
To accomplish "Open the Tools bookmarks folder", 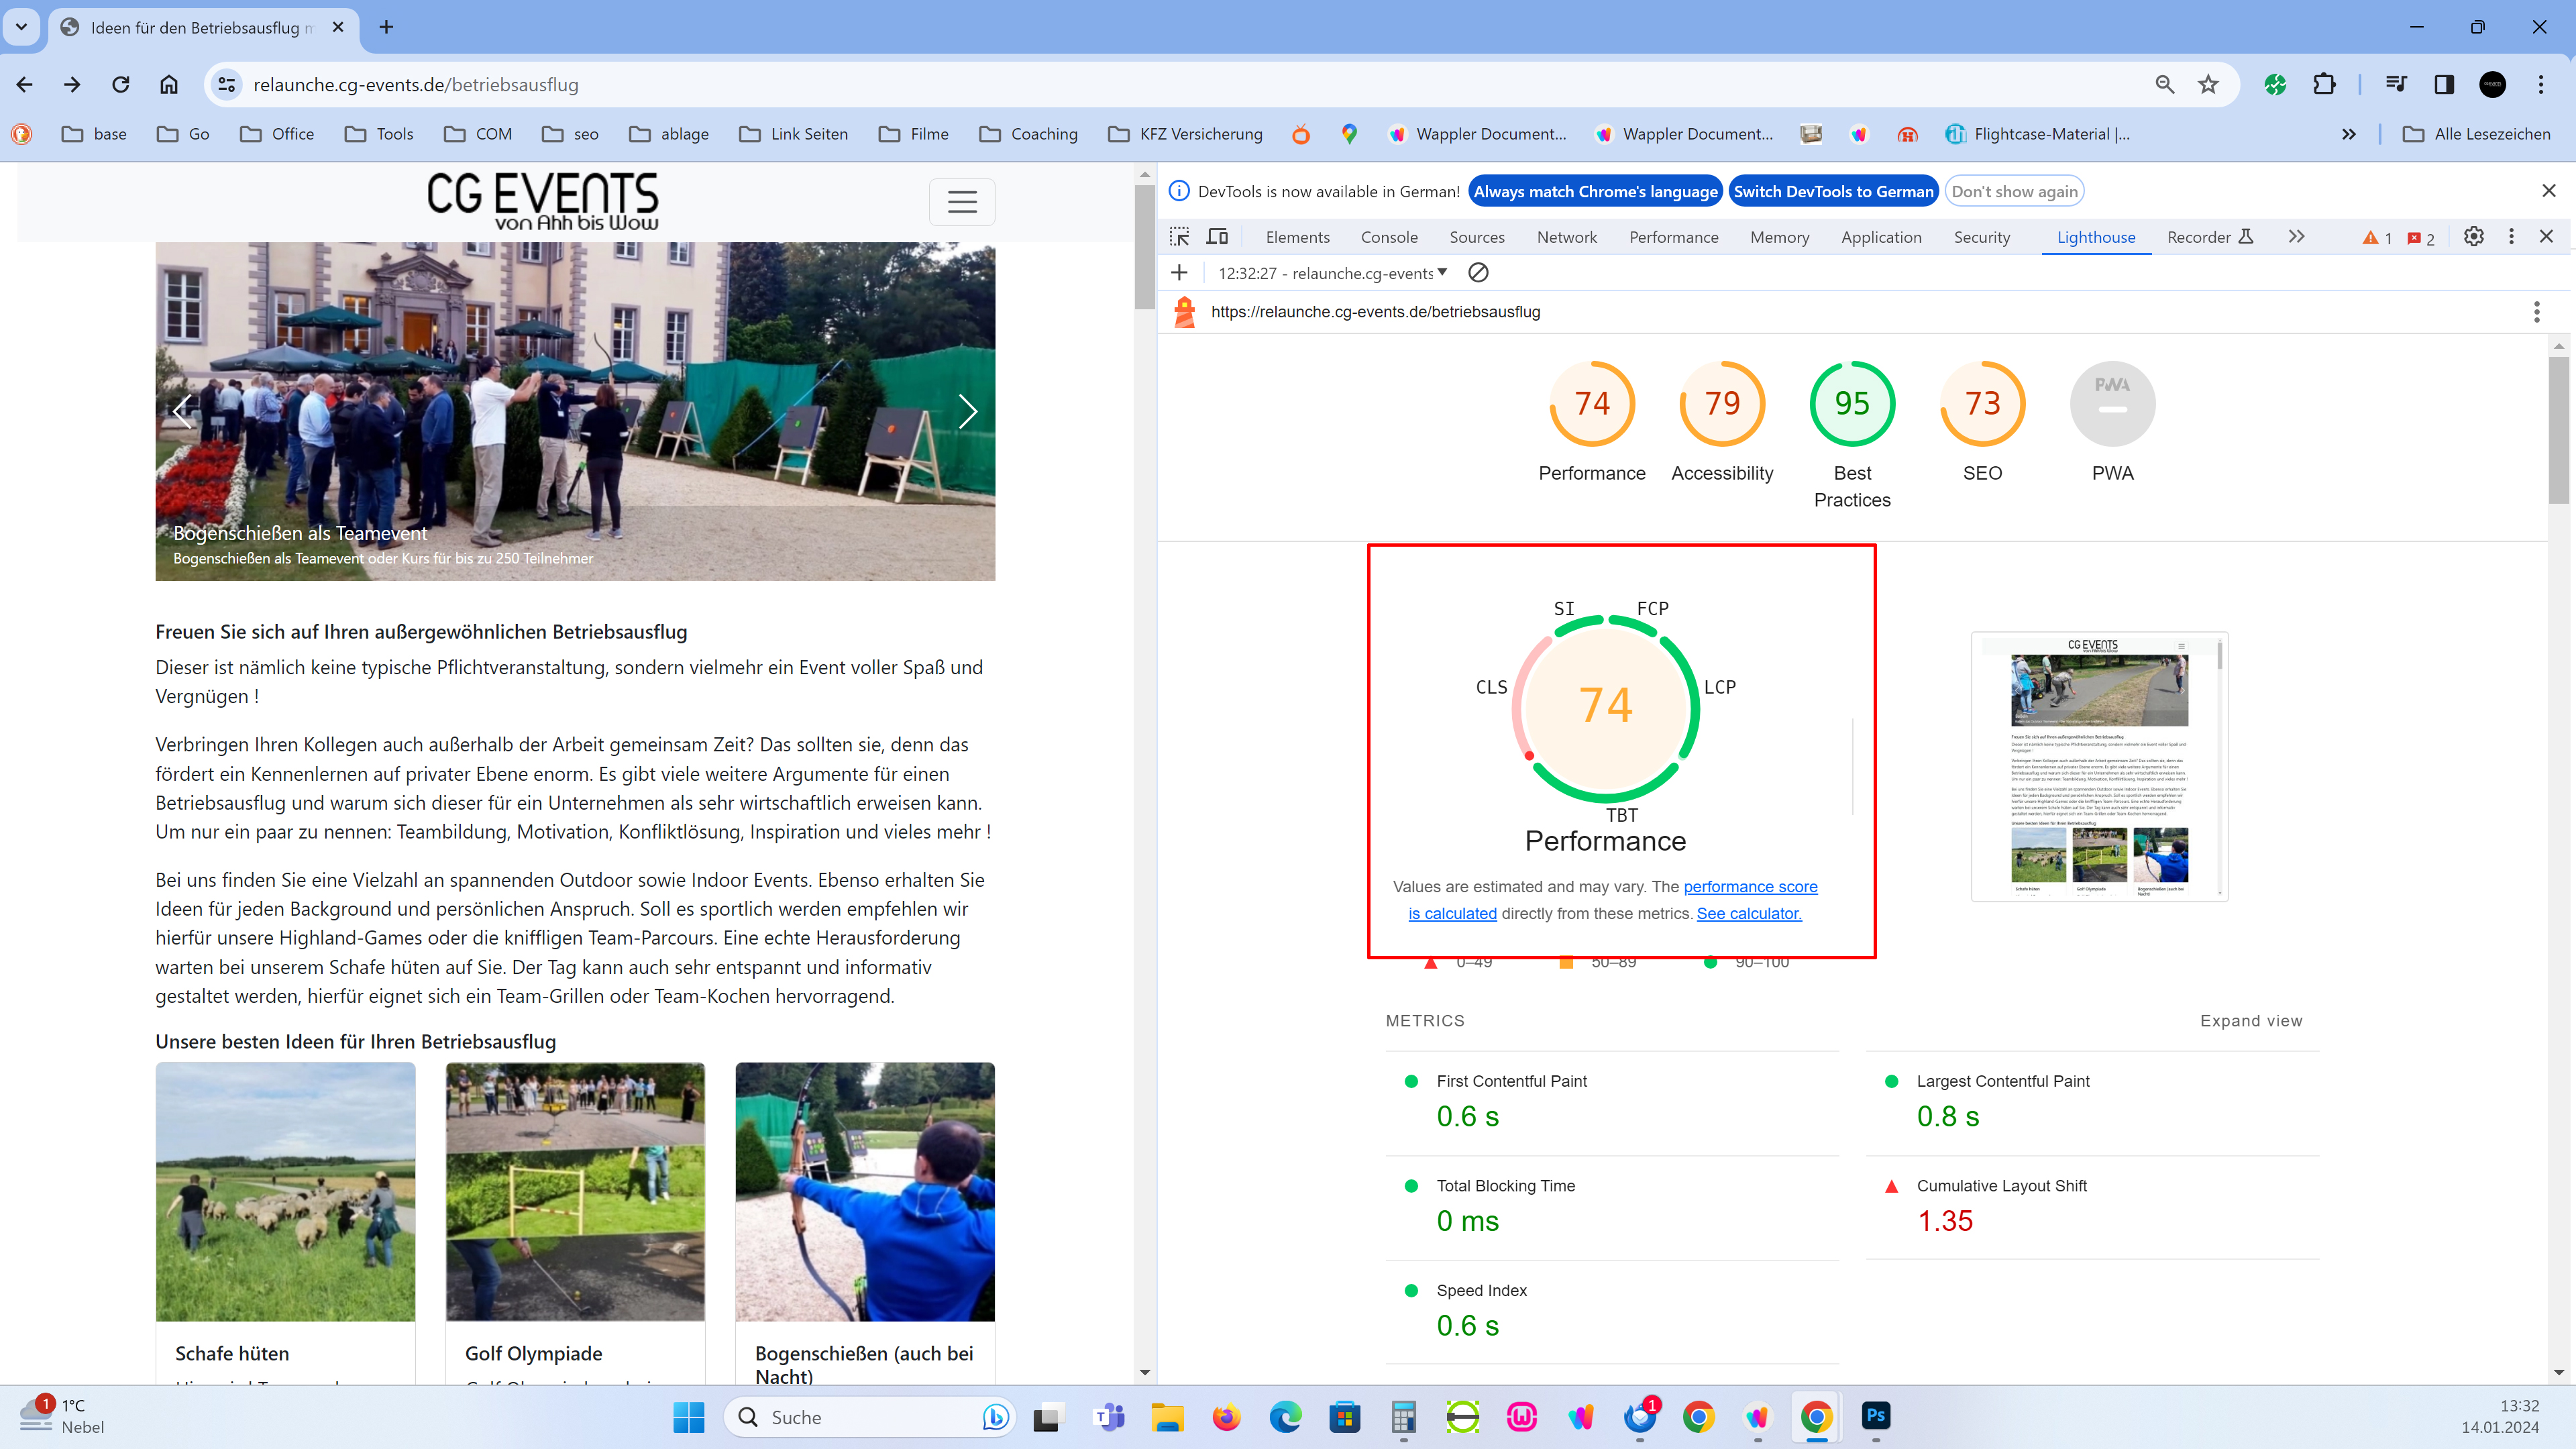I will 378,134.
